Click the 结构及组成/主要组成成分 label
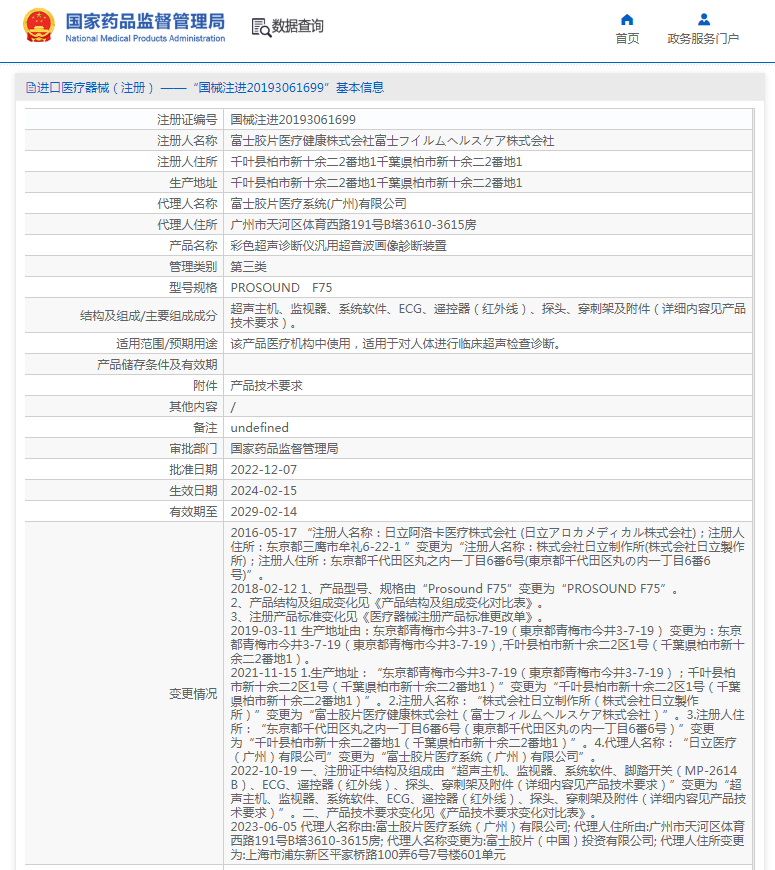775x870 pixels. (x=148, y=316)
